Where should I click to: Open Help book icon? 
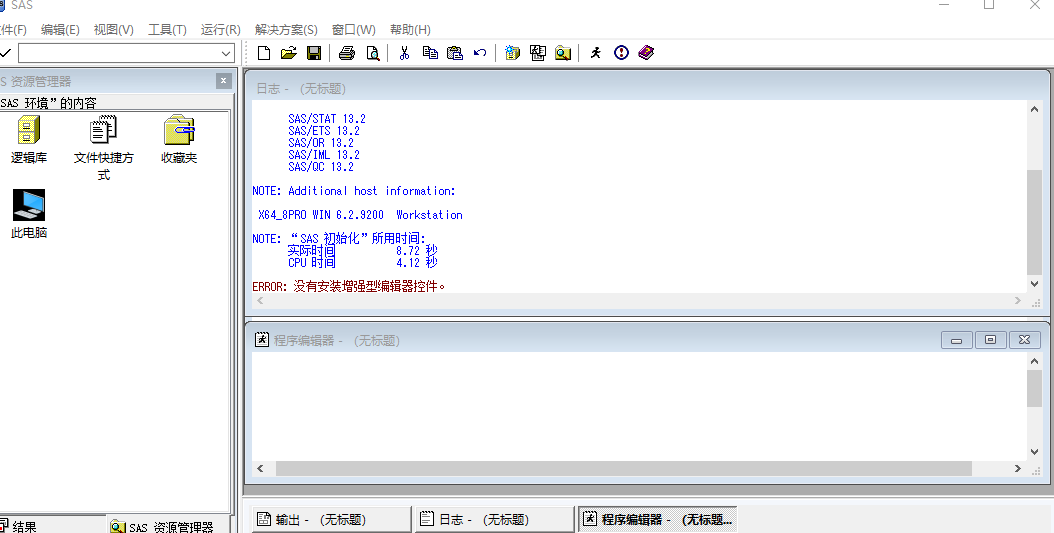(646, 52)
